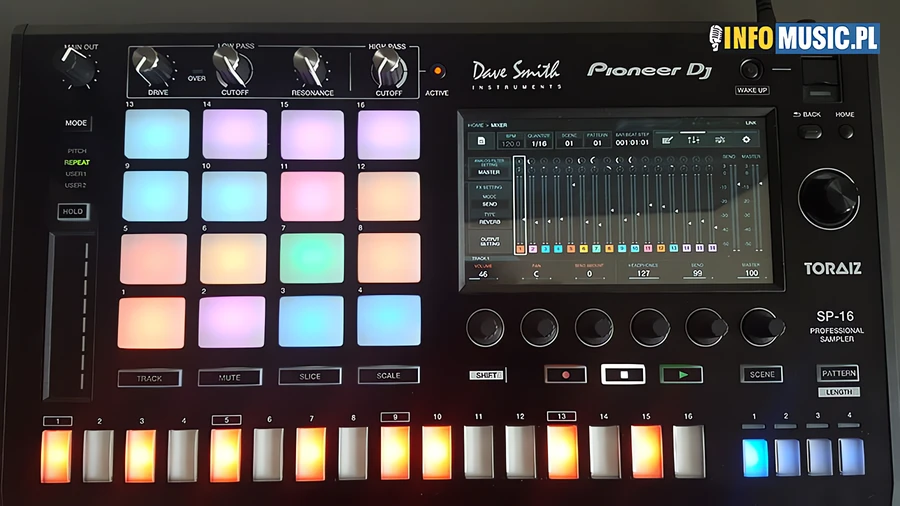Tap performance pad 1

(152, 322)
